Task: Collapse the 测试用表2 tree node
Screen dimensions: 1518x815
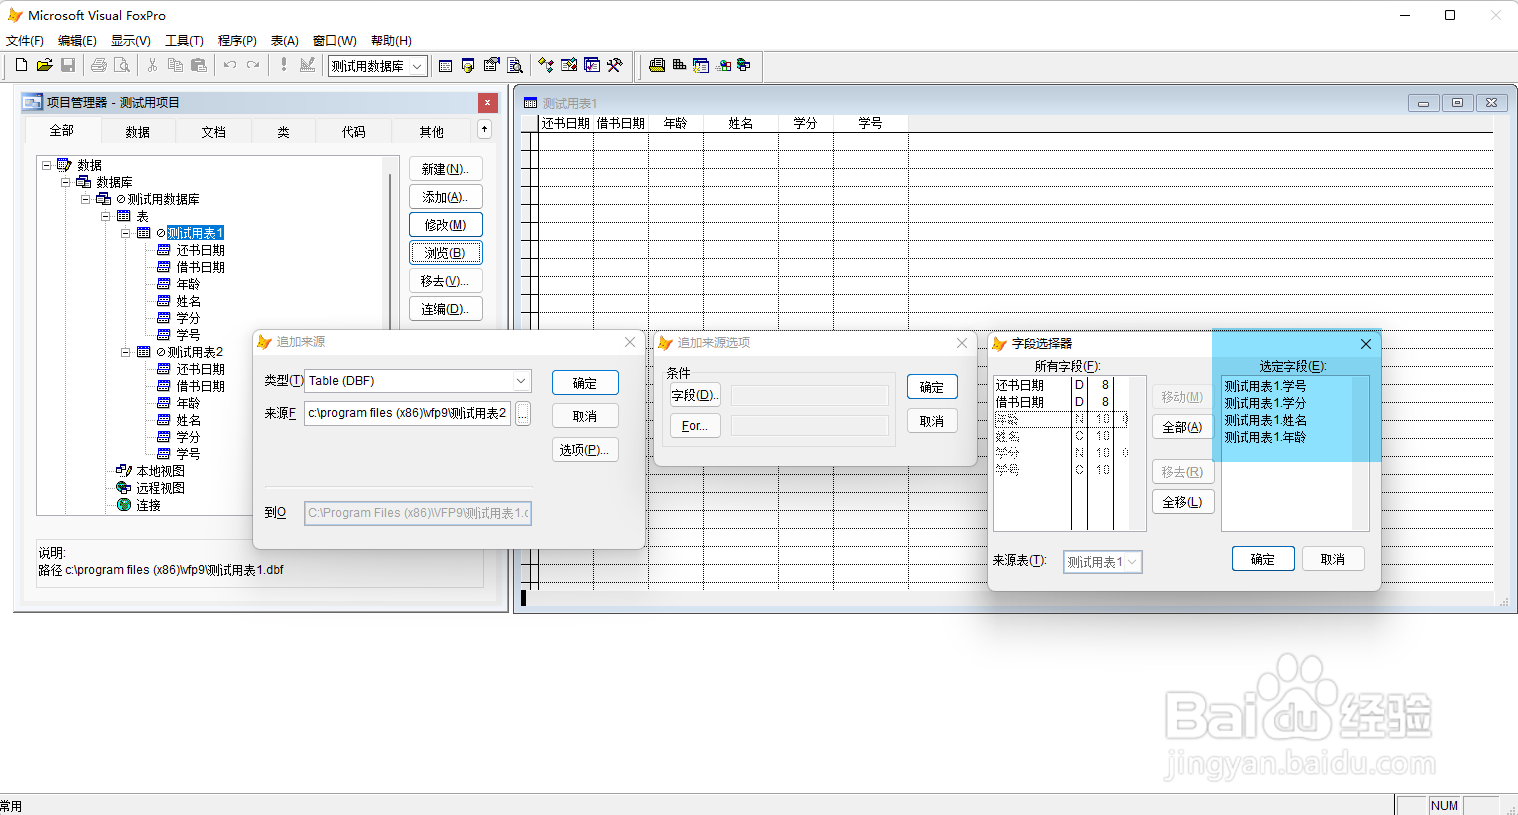Action: pyautogui.click(x=126, y=352)
